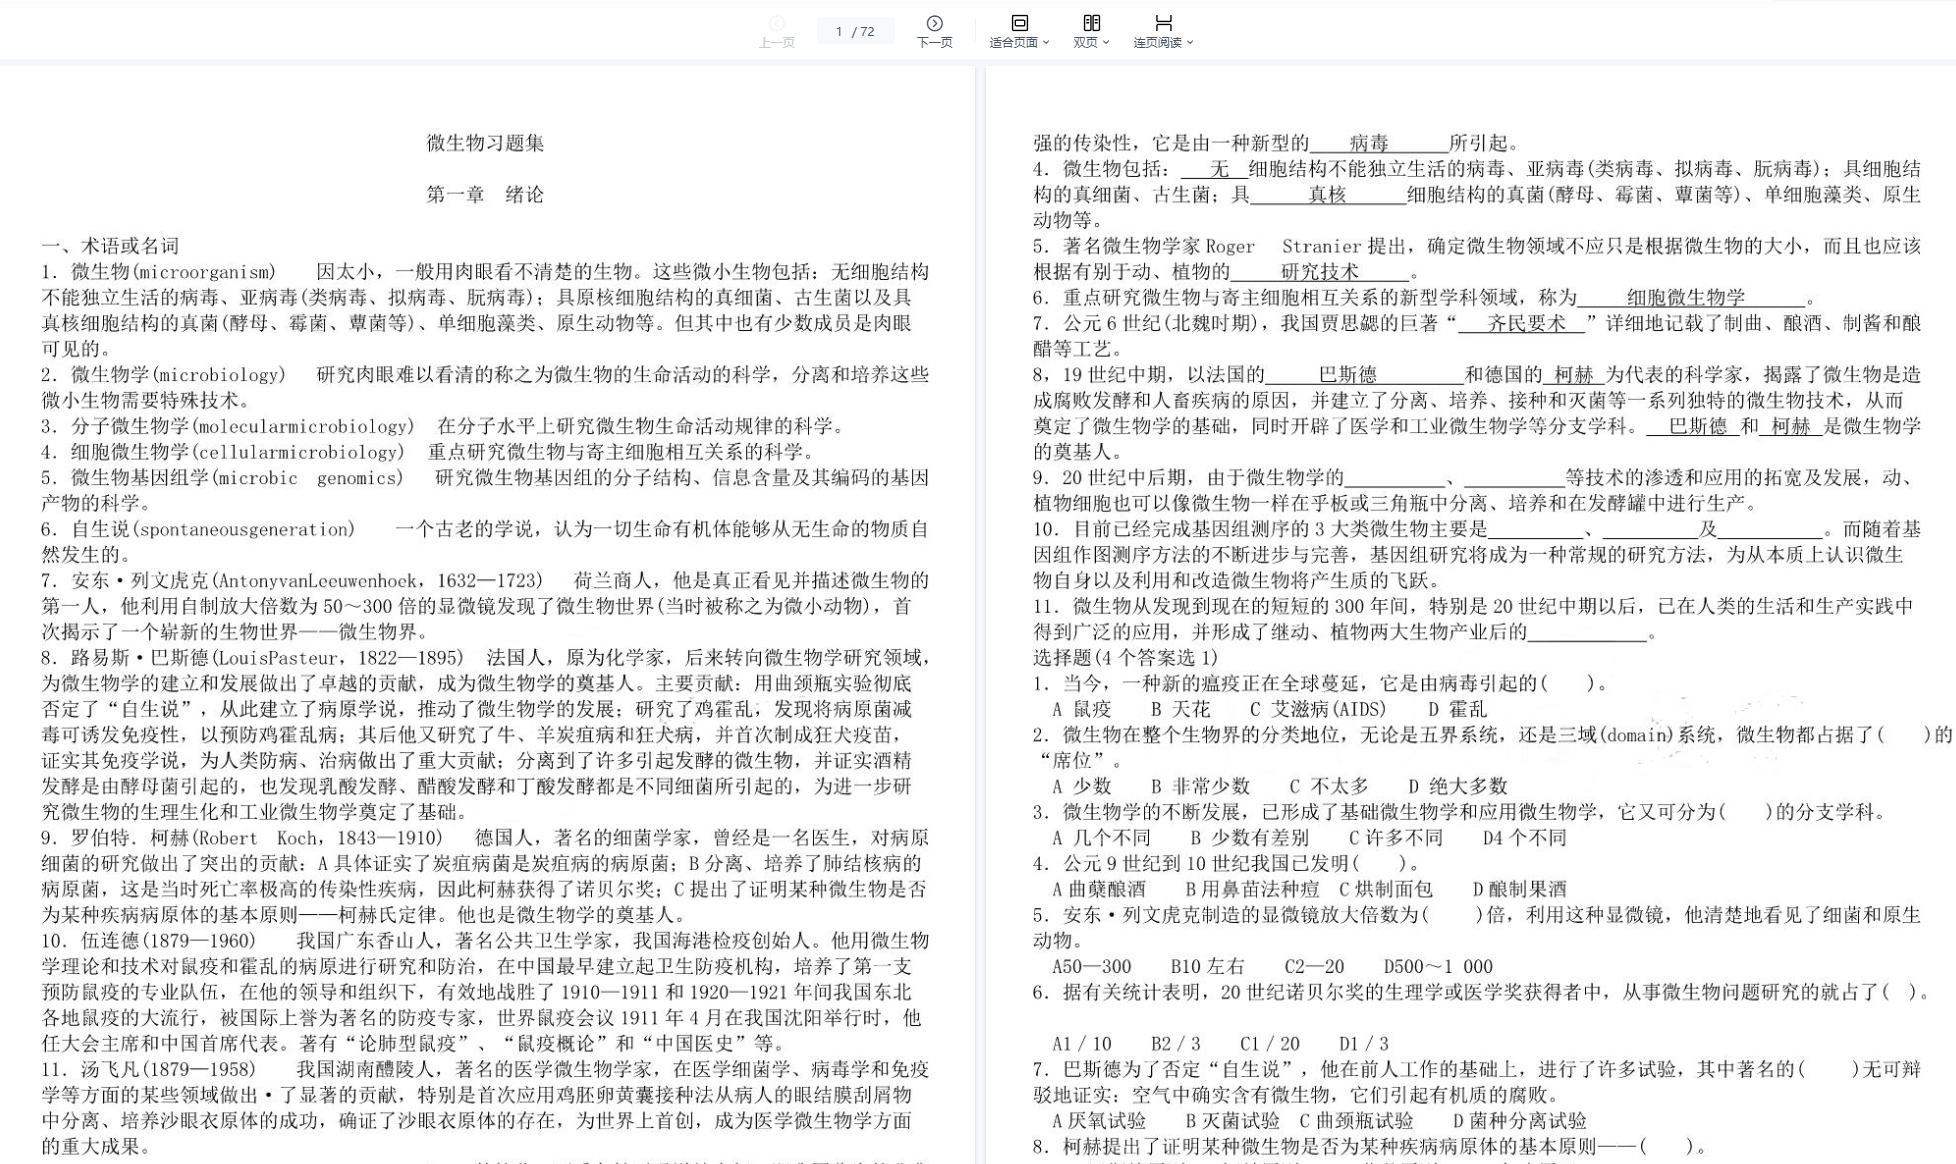Expand the 连页阅读 dropdown chevron
Screen dimensions: 1956x1164
[x=1190, y=43]
